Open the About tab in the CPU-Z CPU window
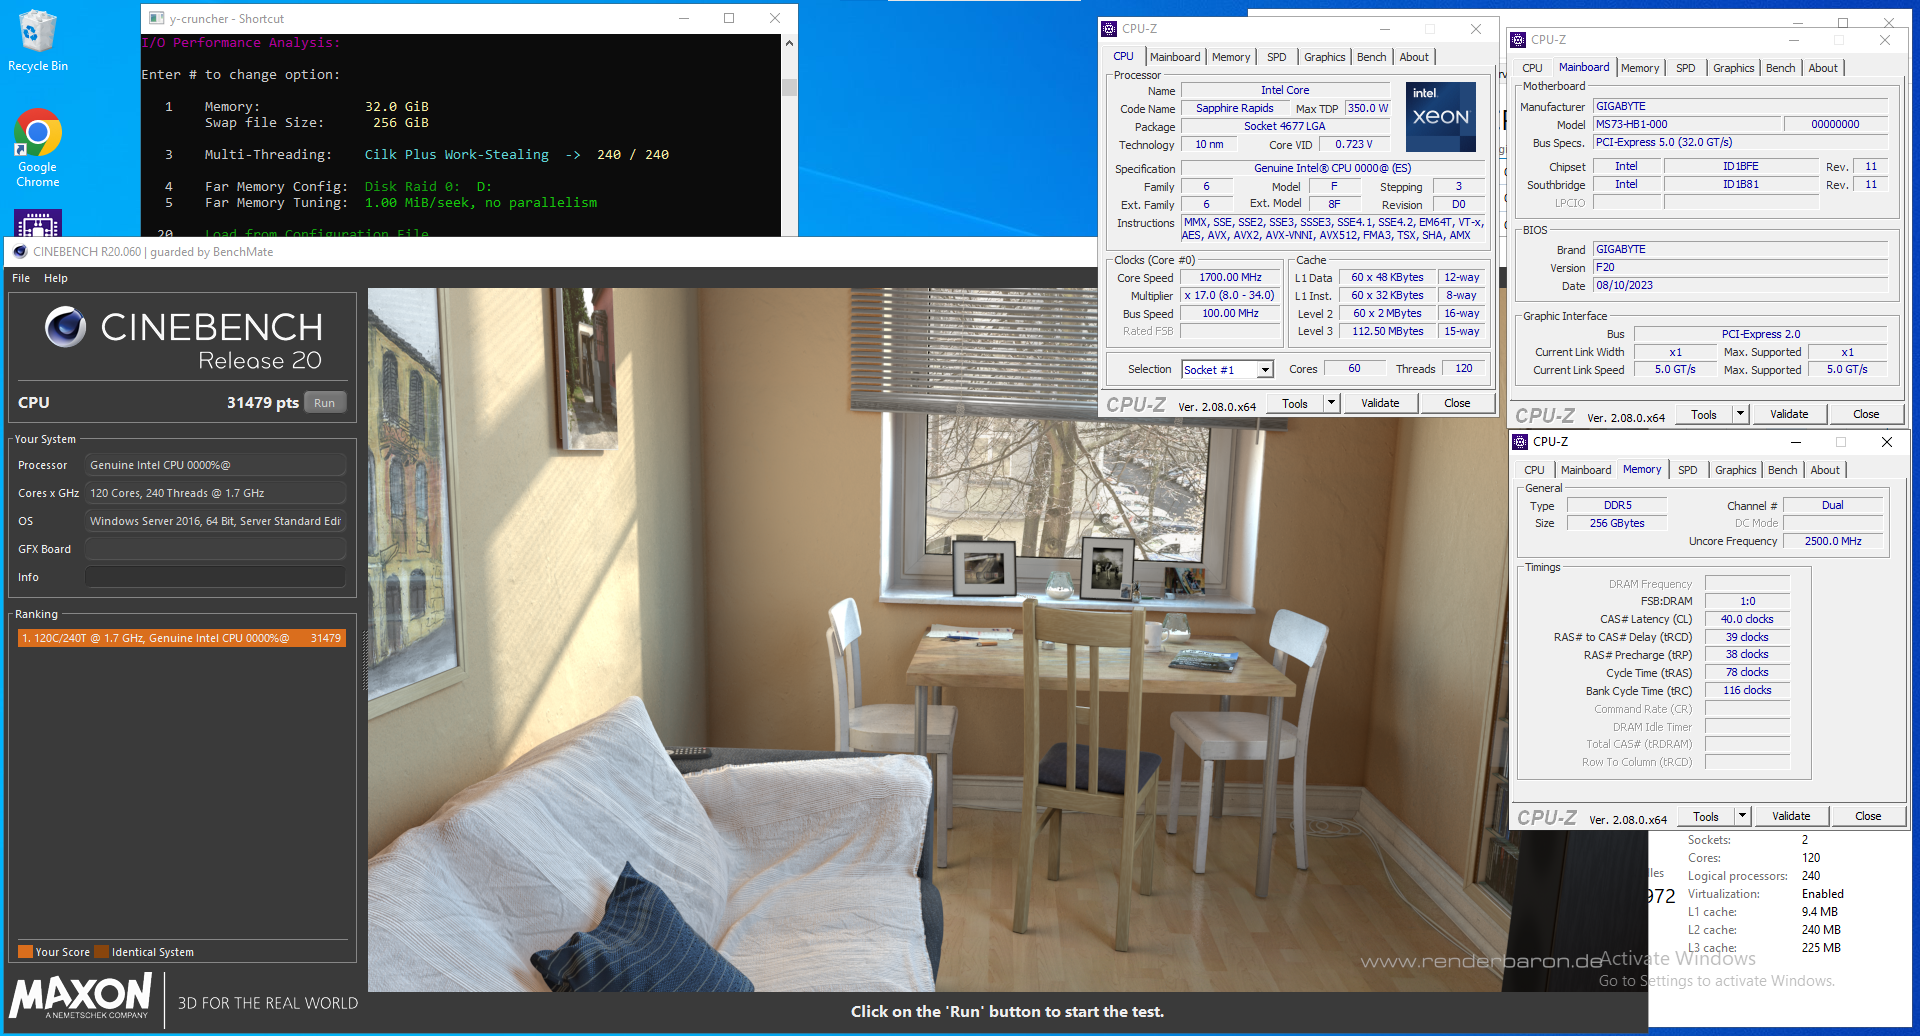 click(1414, 57)
